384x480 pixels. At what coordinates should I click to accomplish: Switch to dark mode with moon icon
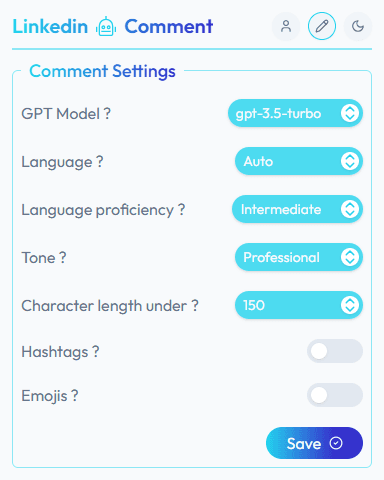[358, 26]
